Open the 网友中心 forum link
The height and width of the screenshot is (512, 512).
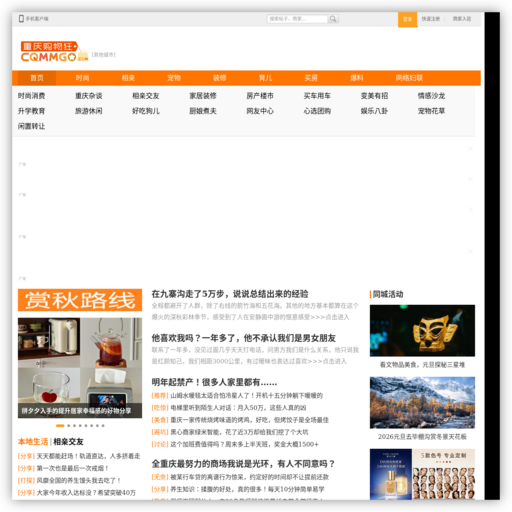tap(260, 111)
